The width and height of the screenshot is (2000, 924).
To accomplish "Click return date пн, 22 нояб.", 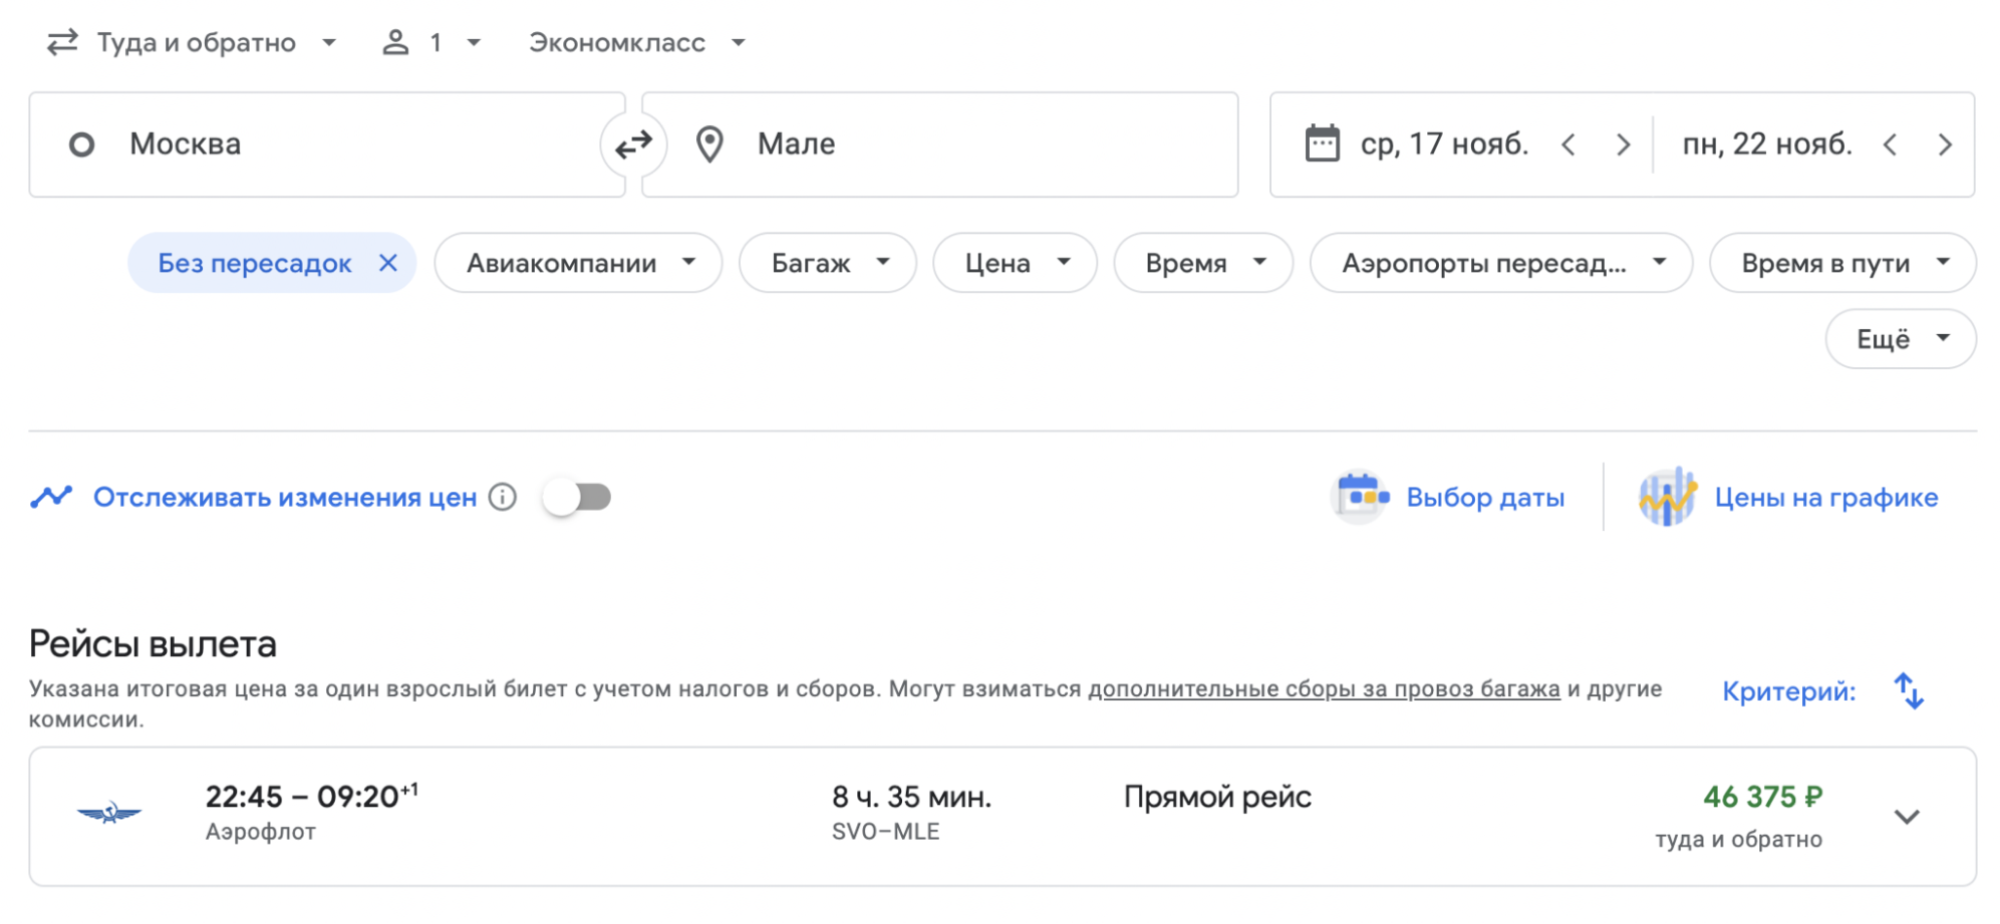I will tap(1767, 144).
